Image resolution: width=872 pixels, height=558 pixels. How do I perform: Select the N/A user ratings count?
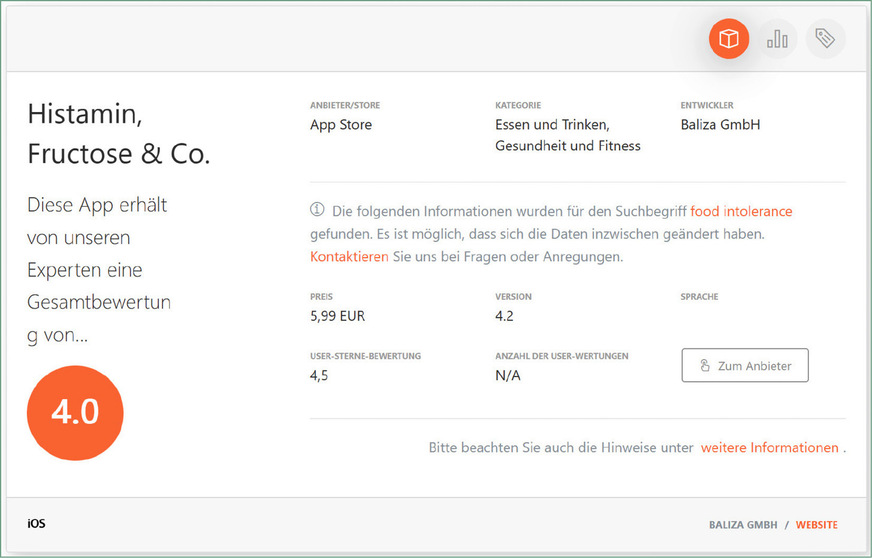click(508, 376)
